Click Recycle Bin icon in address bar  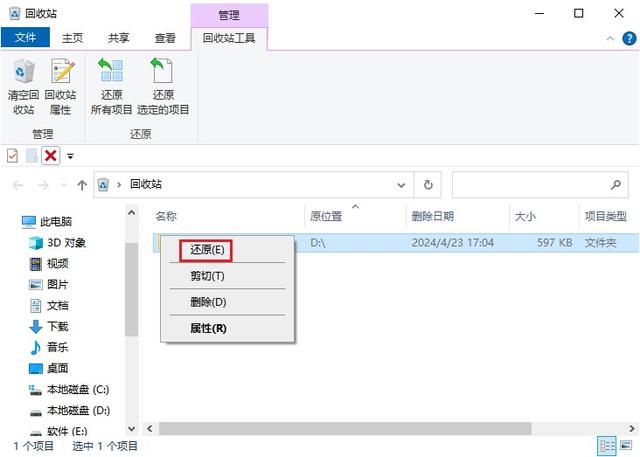(x=104, y=185)
